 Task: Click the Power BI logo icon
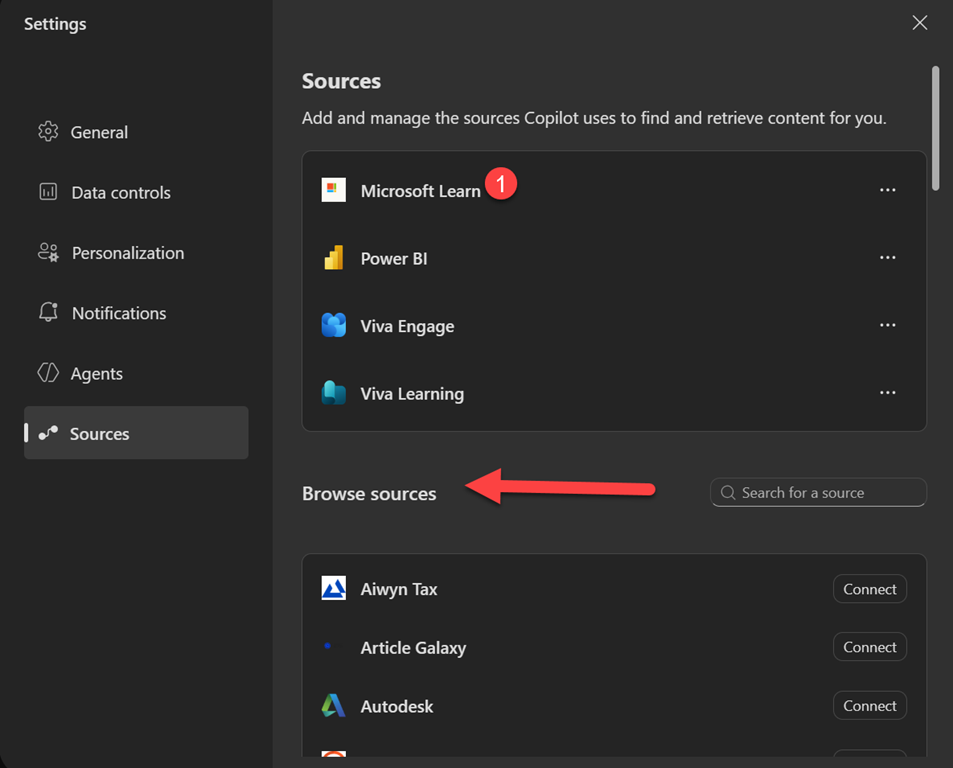(334, 258)
